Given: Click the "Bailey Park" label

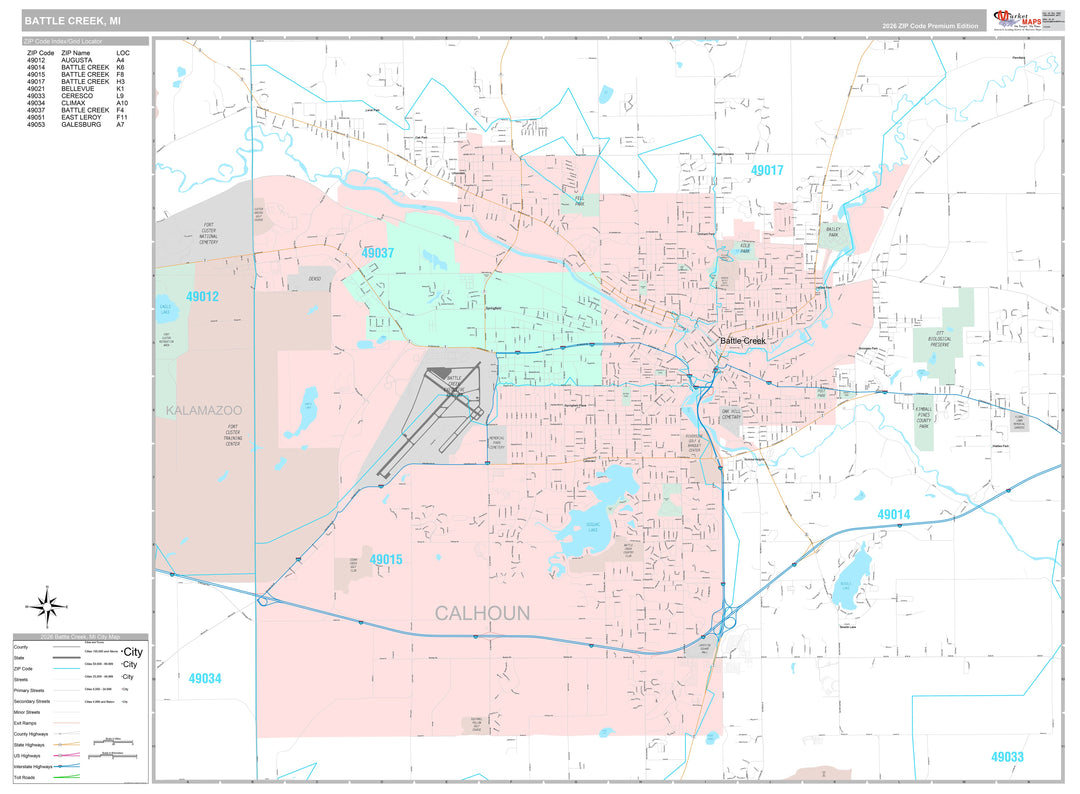Looking at the screenshot, I should pyautogui.click(x=833, y=232).
